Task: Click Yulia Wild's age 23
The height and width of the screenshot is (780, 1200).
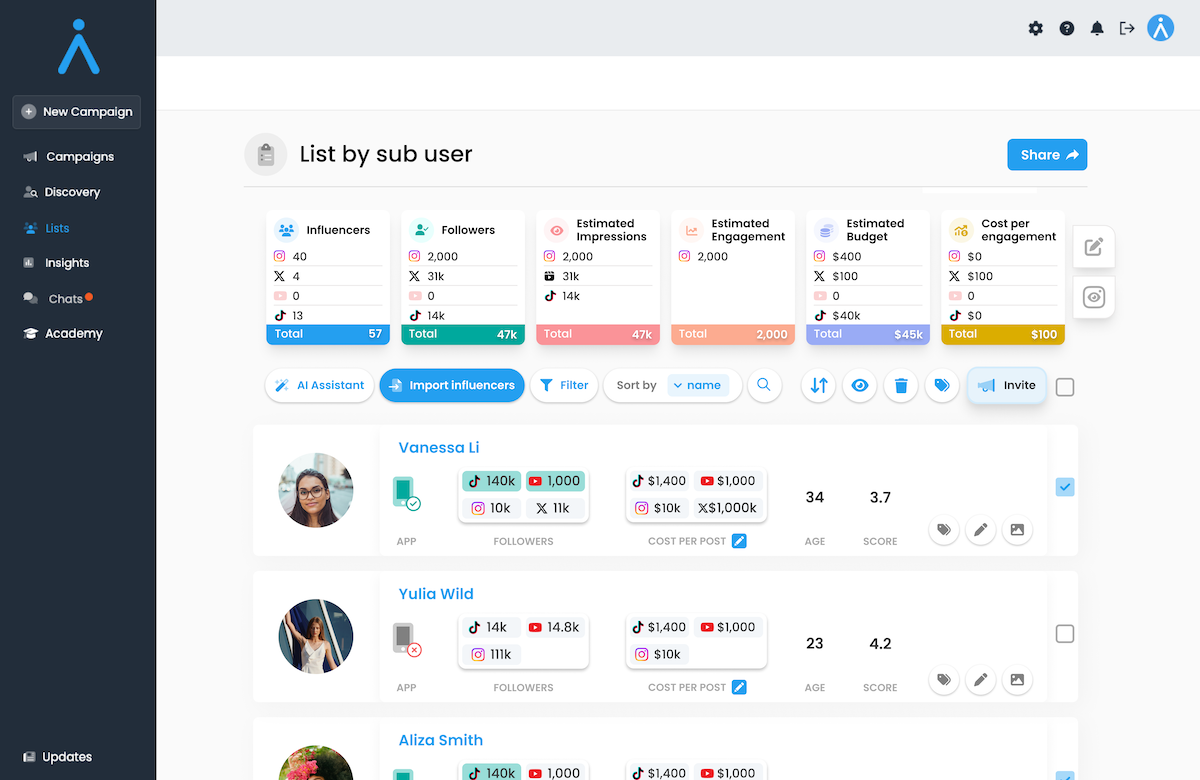Action: pos(815,643)
